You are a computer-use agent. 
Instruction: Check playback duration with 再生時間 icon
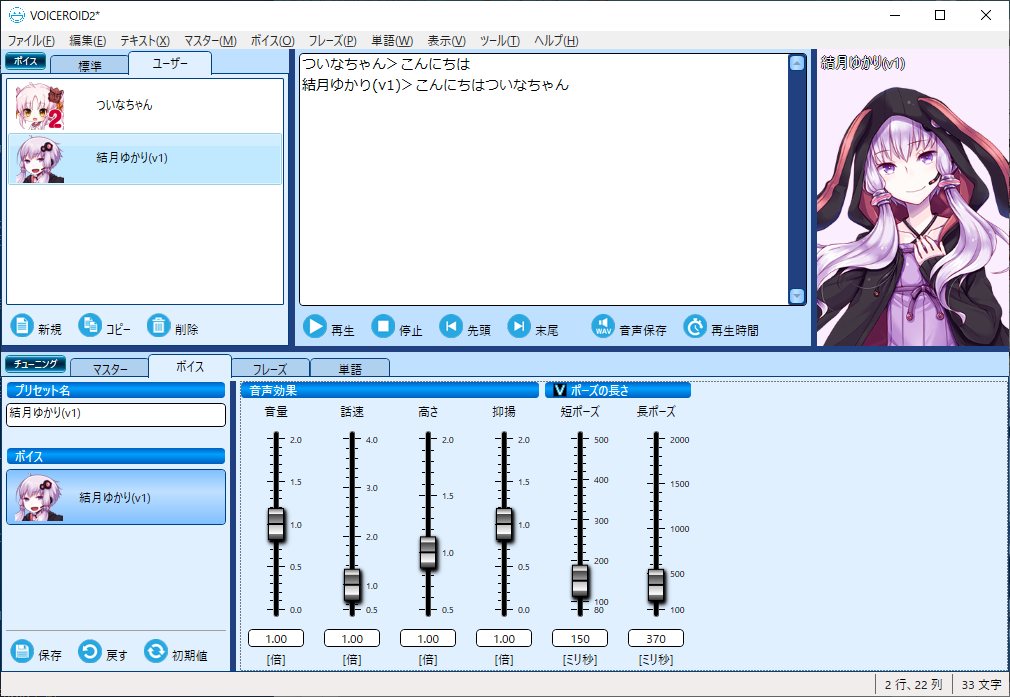pos(695,327)
